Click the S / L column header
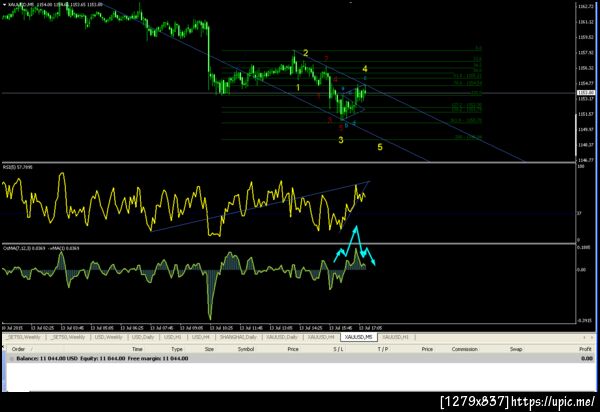The width and height of the screenshot is (600, 412). pyautogui.click(x=338, y=349)
